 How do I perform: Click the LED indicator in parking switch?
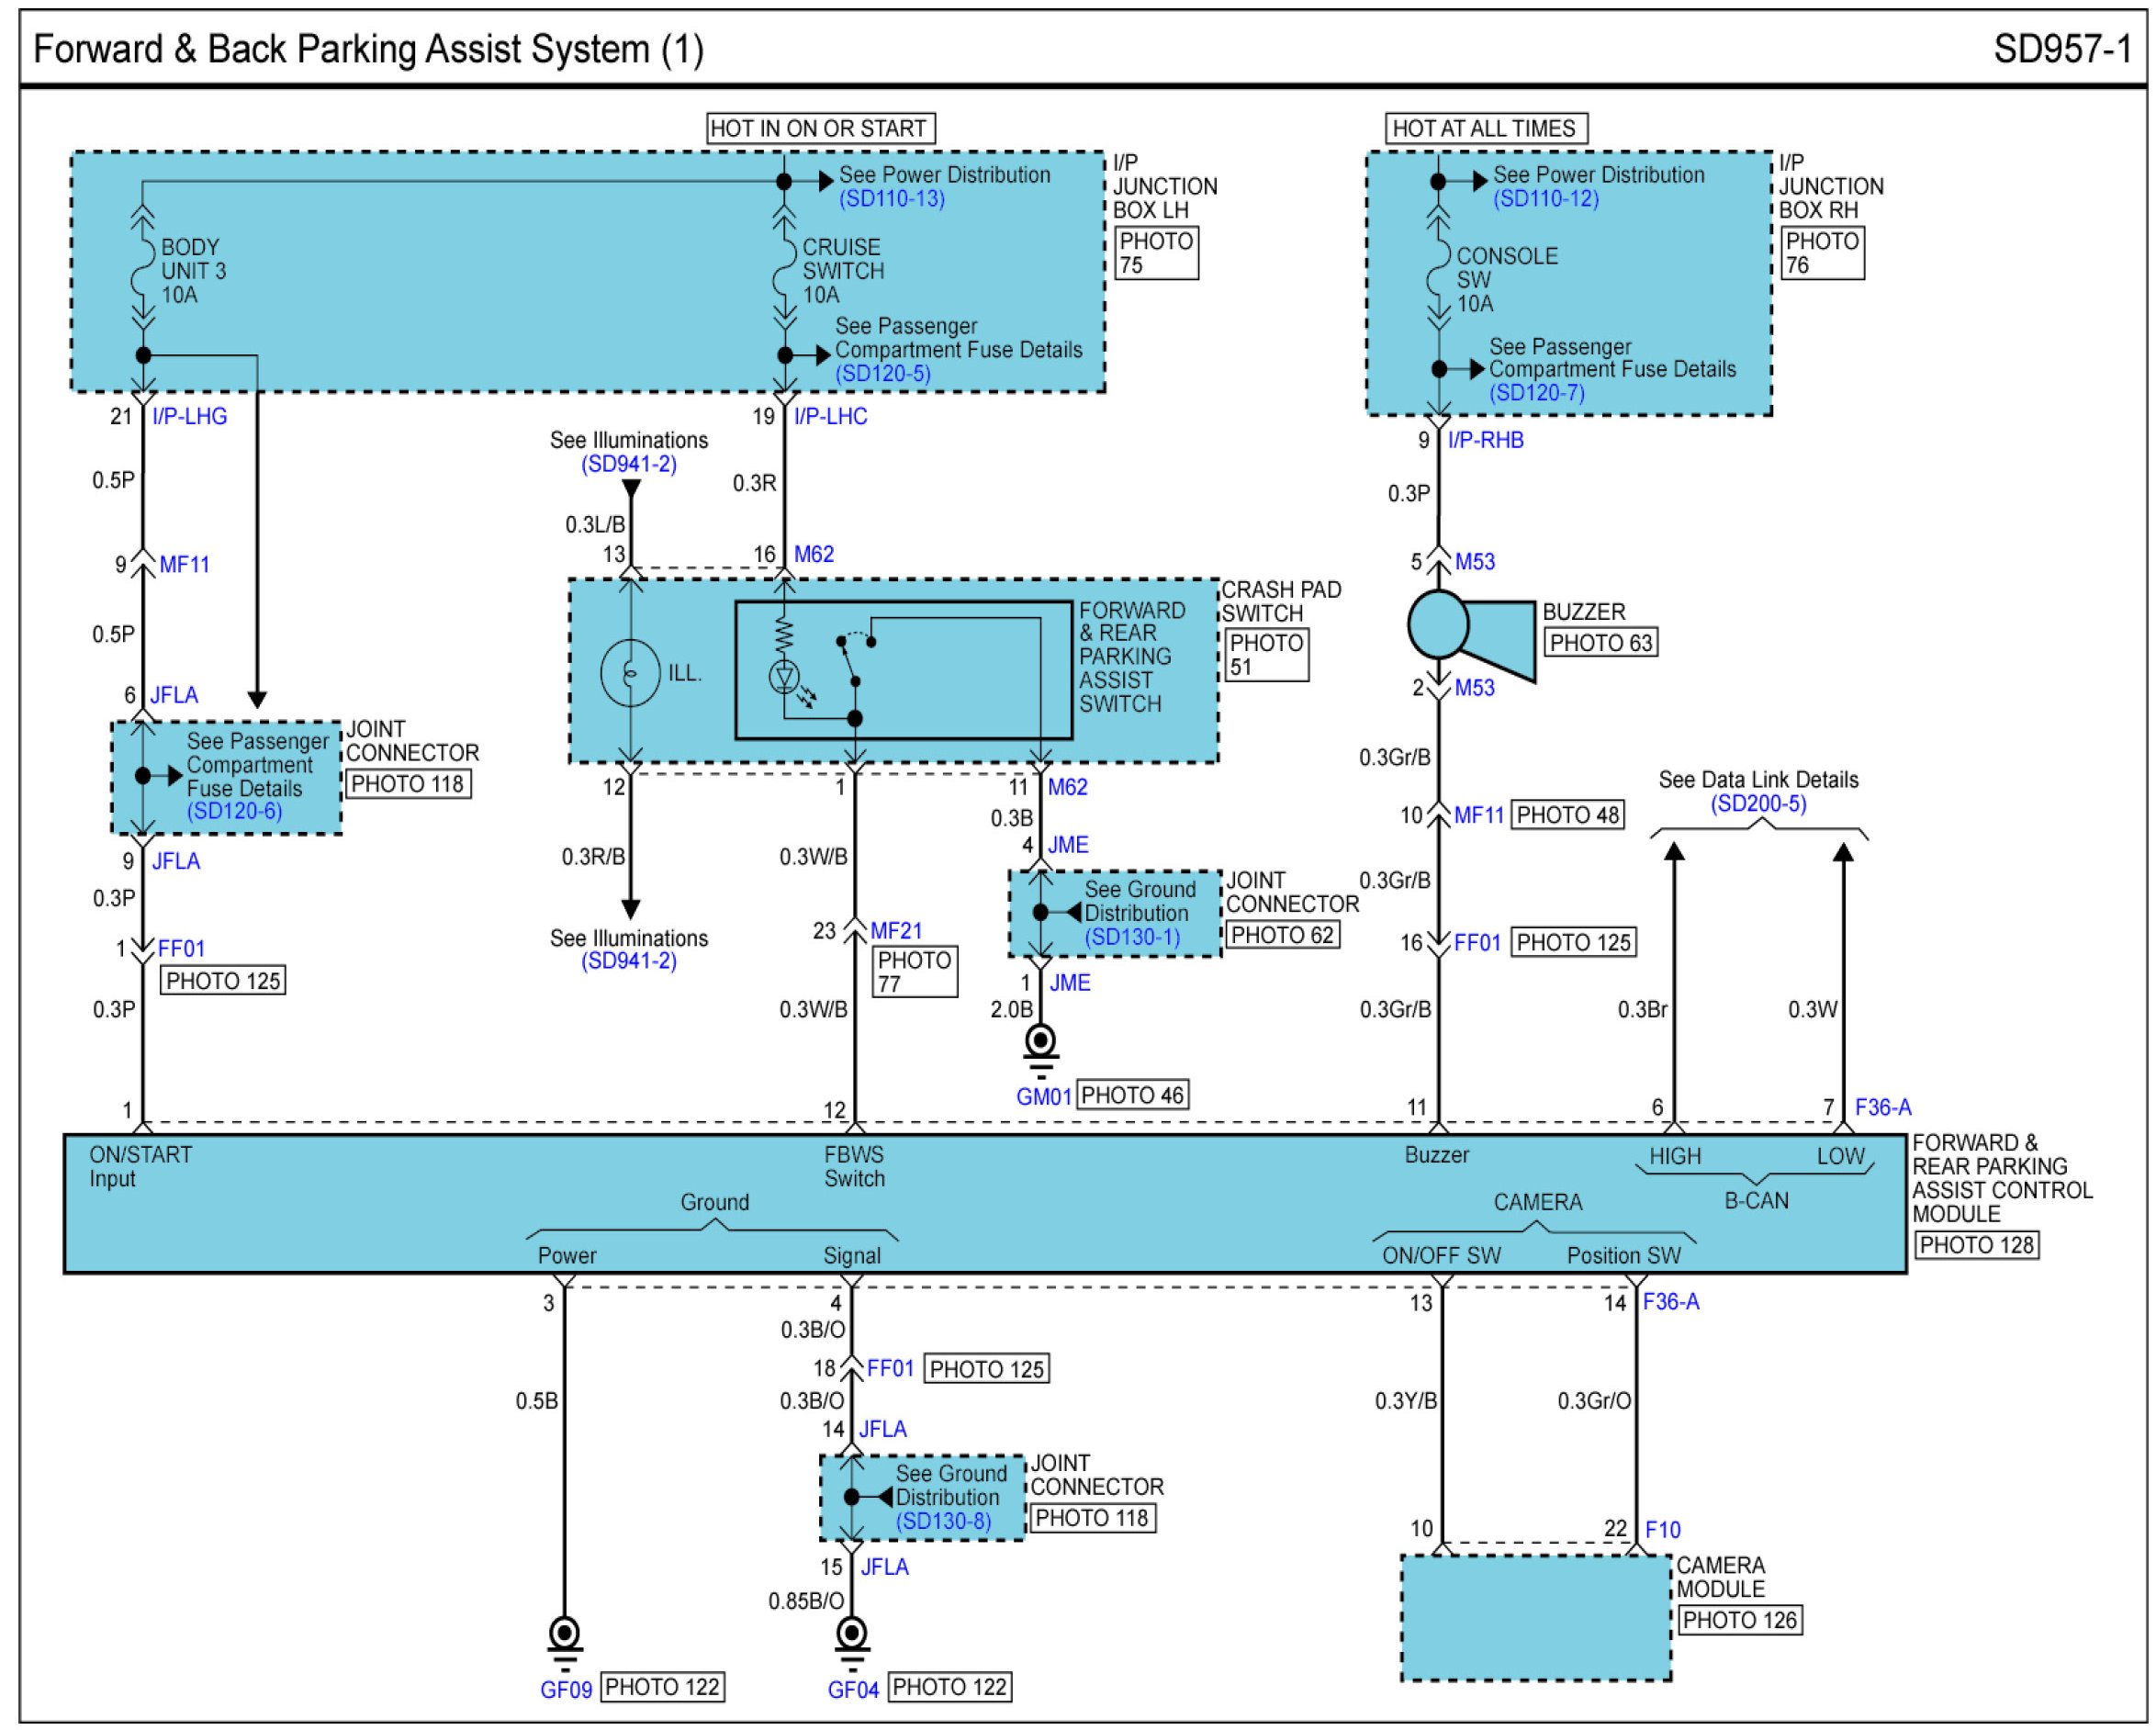[785, 677]
